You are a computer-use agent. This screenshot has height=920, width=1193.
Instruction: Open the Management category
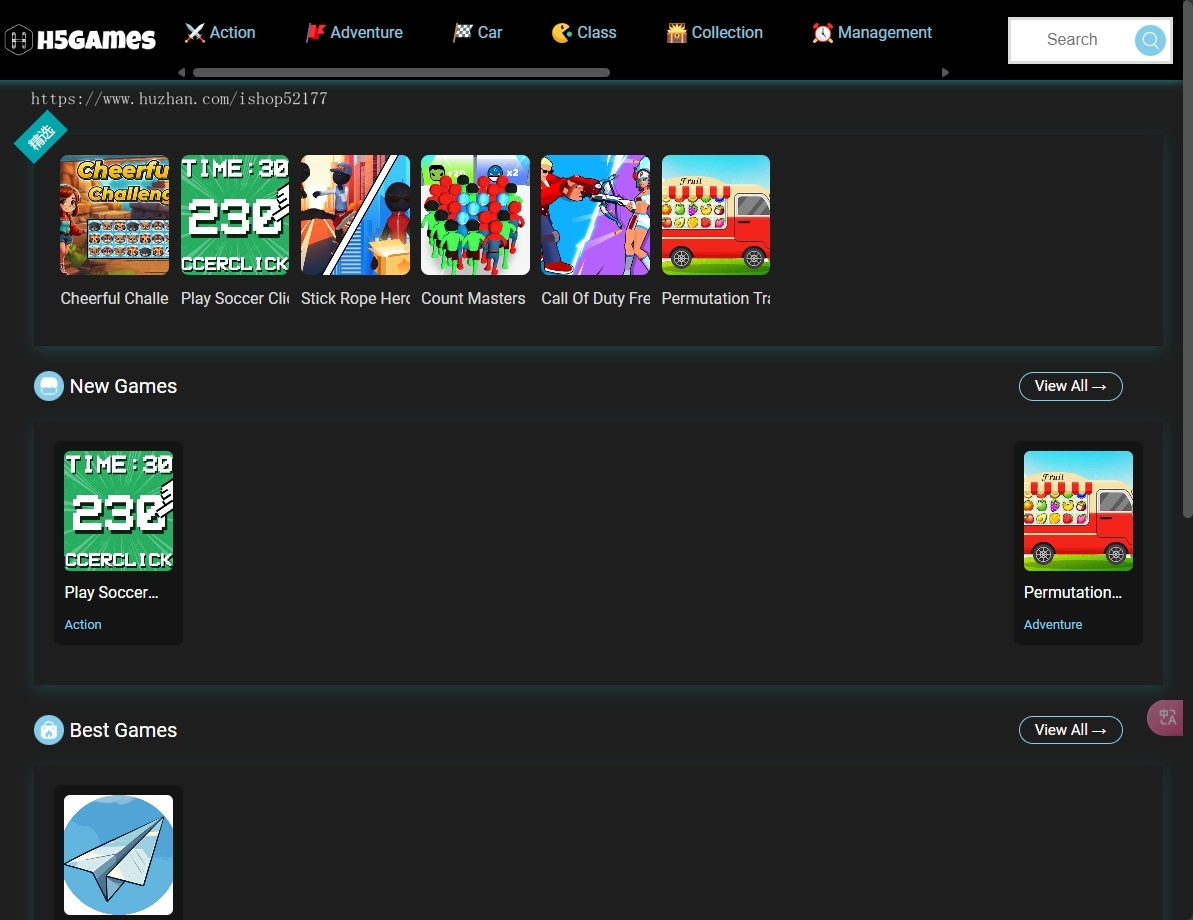pos(872,33)
